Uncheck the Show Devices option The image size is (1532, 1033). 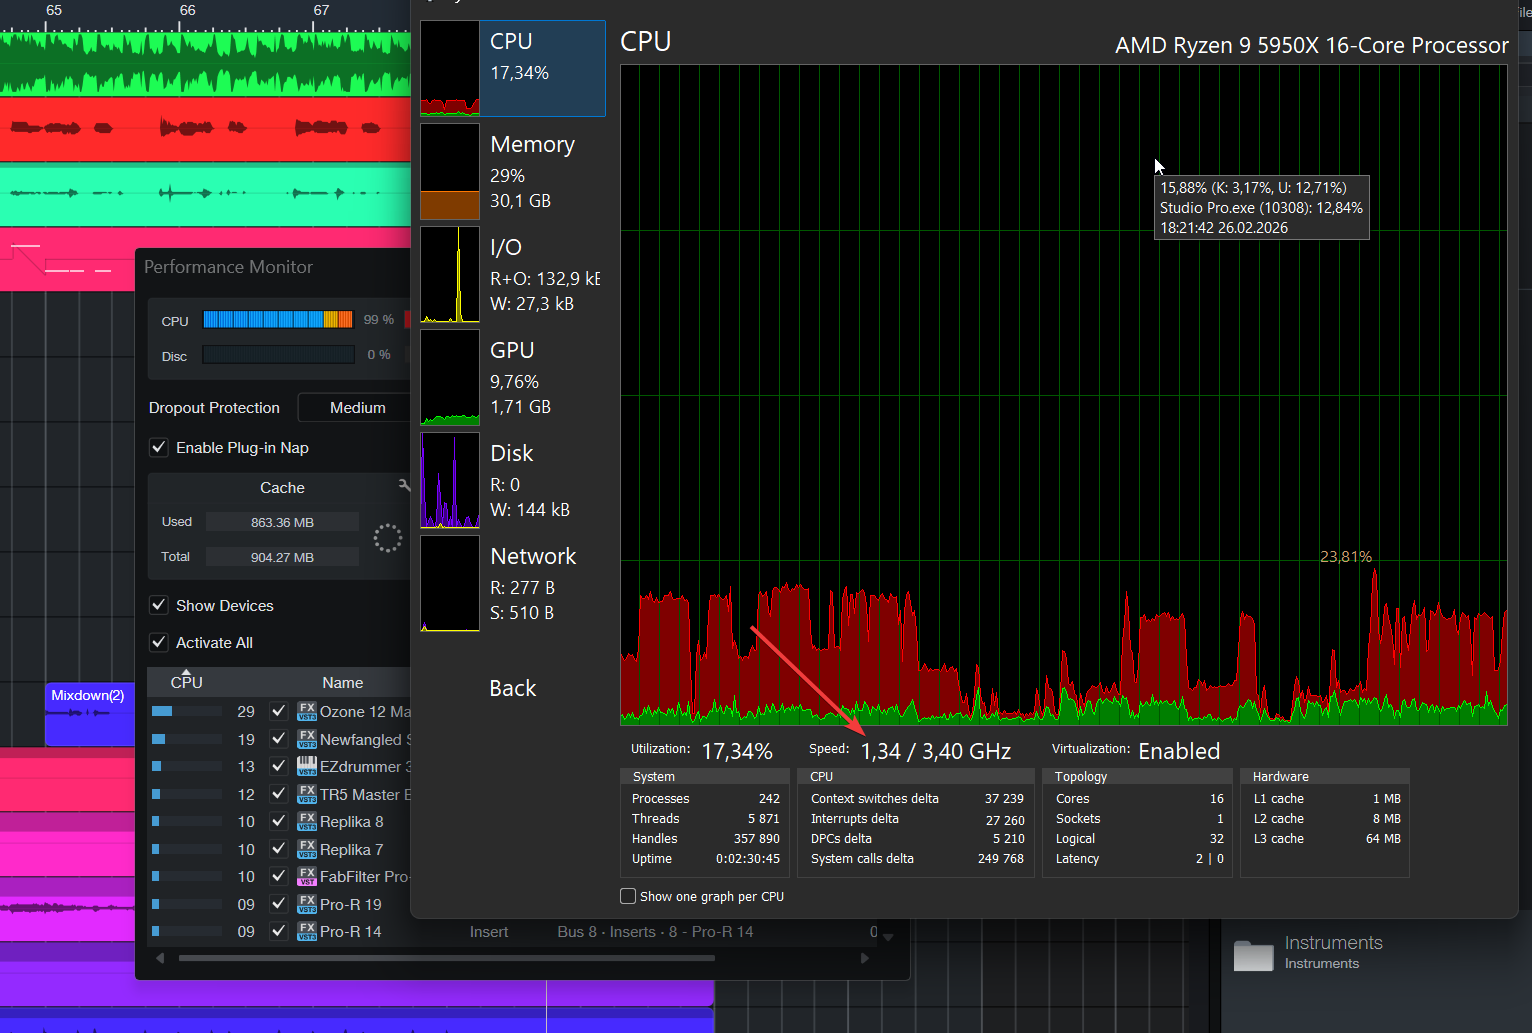click(159, 604)
